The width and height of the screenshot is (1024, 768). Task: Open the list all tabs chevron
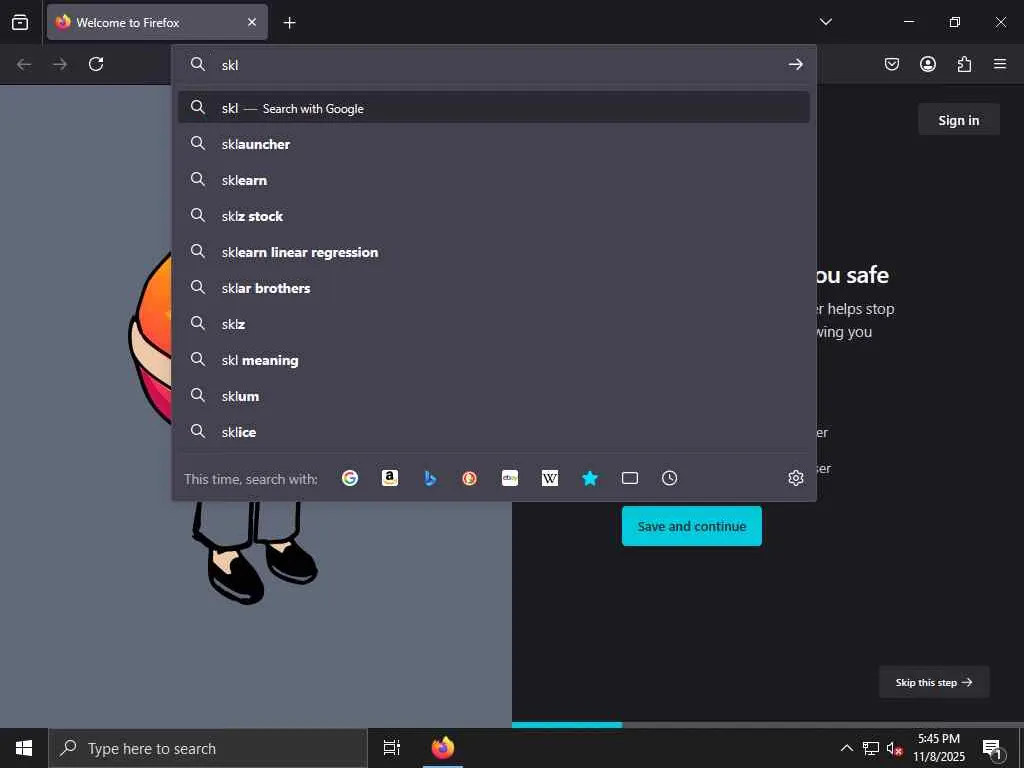(825, 22)
